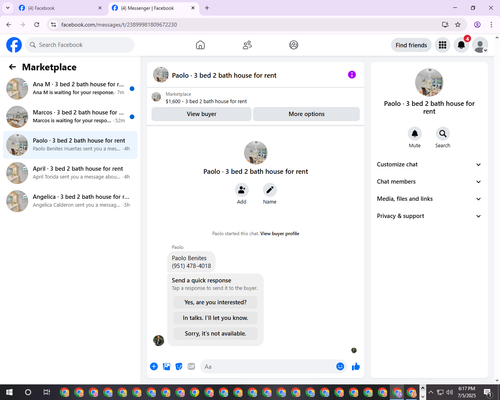Image resolution: width=500 pixels, height=400 pixels.
Task: Click the More options button
Action: (306, 114)
